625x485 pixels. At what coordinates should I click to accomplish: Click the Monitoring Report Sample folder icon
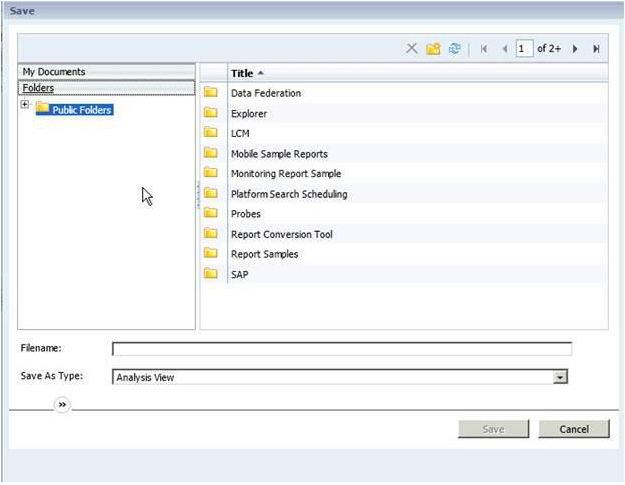click(x=210, y=172)
